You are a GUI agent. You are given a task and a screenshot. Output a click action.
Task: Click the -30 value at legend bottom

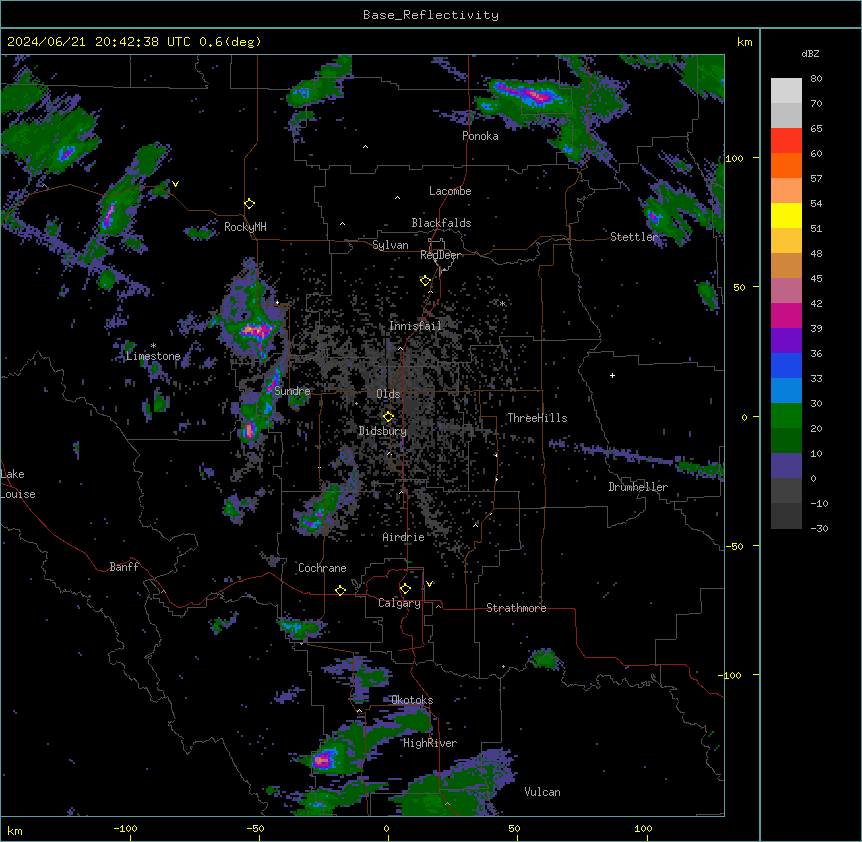pos(819,528)
